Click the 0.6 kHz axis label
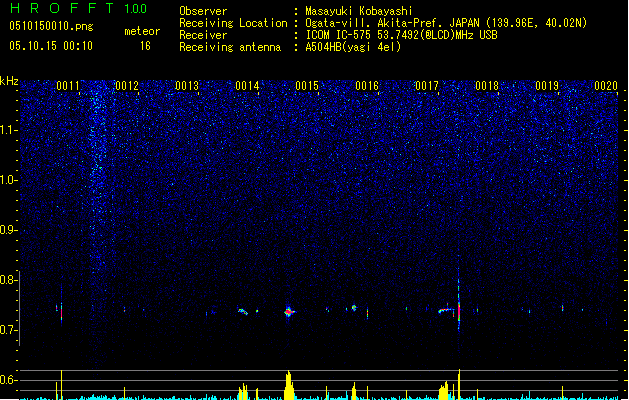Screen dimensions: 629x400 [9, 380]
